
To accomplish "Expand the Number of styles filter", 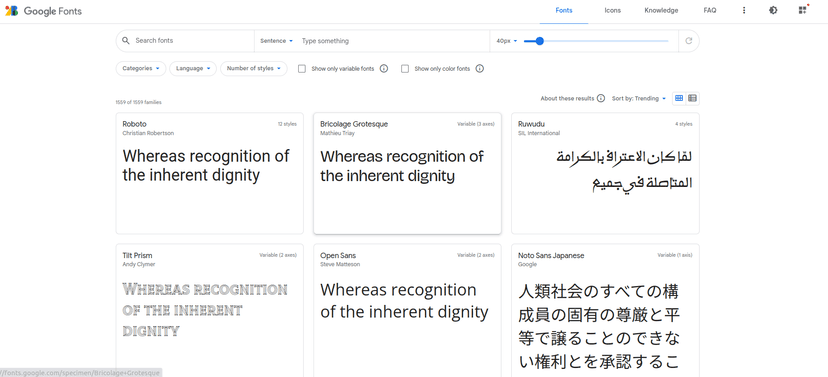I will coord(254,69).
